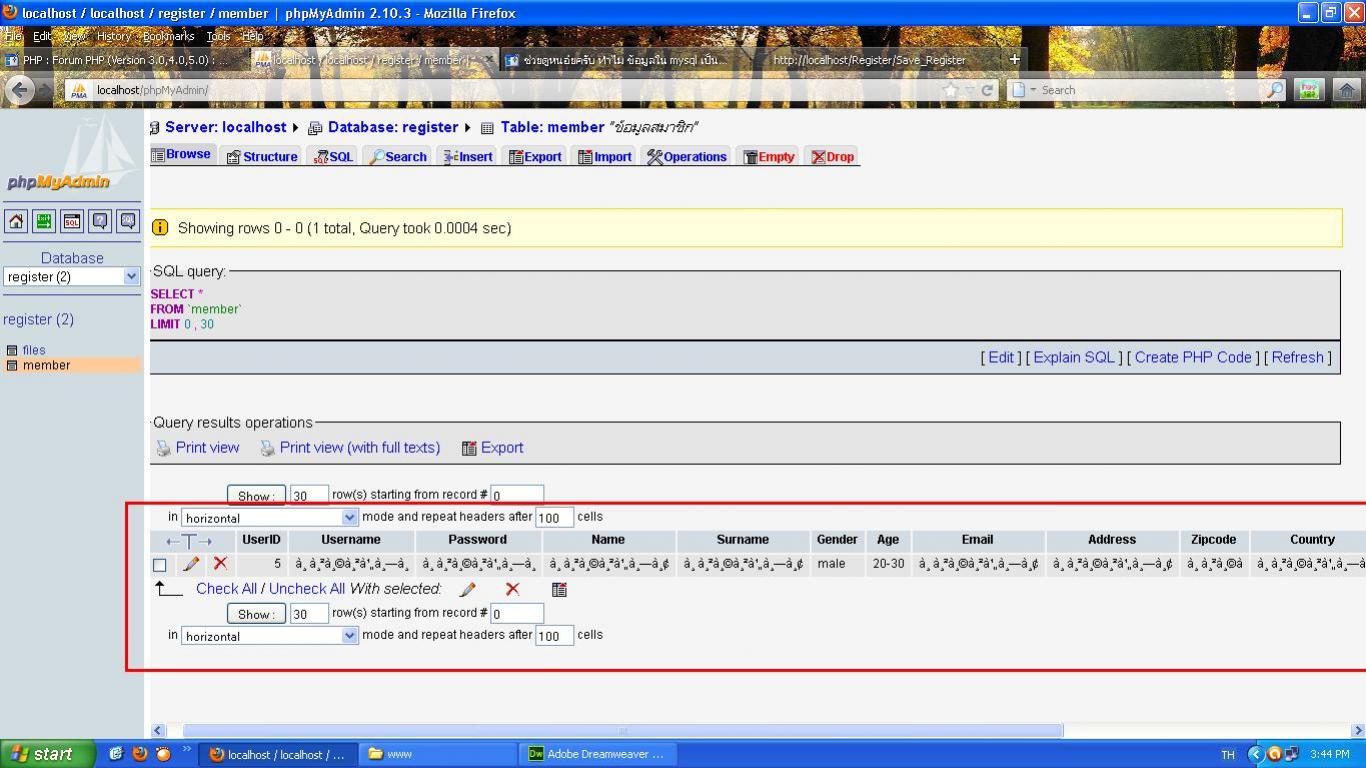Click the With selected export icon
Image resolution: width=1366 pixels, height=768 pixels.
[x=559, y=589]
